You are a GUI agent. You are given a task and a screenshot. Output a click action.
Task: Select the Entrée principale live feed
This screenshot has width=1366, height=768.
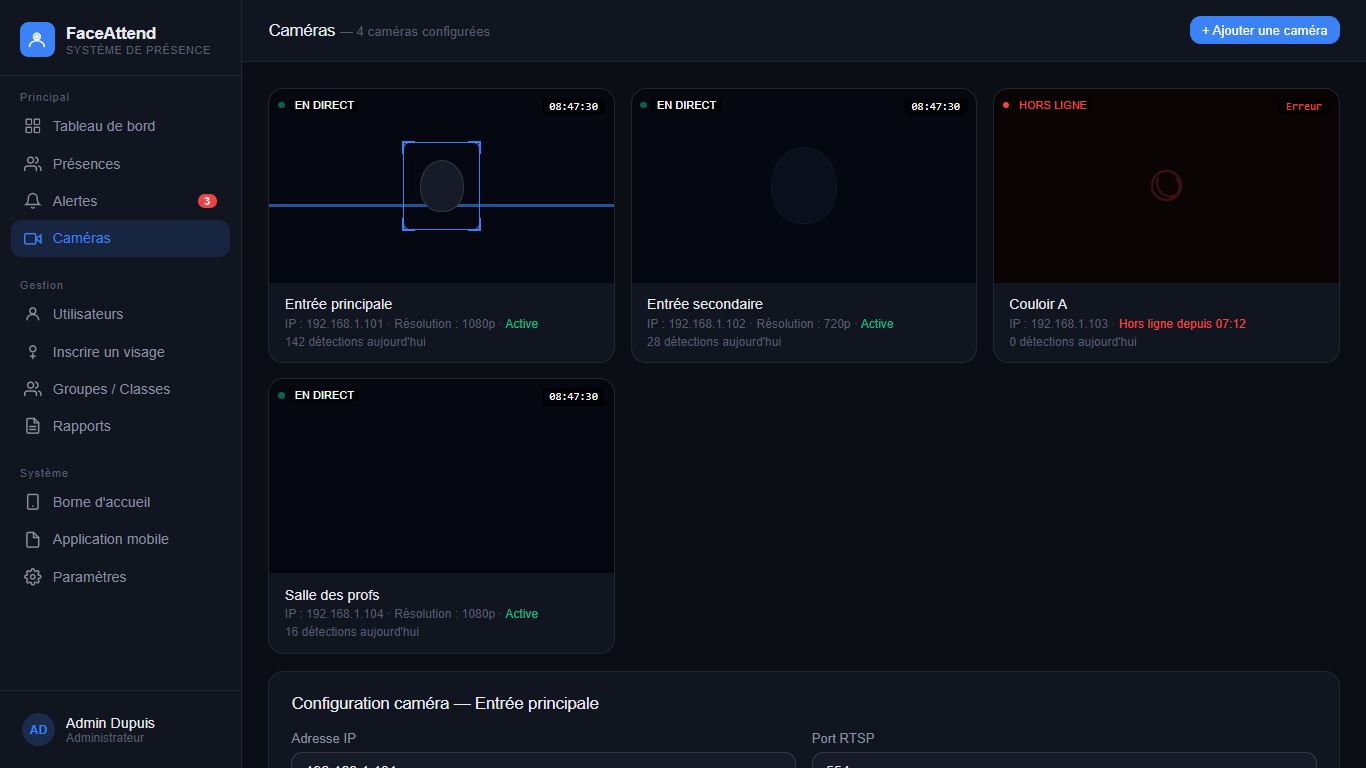(x=441, y=186)
